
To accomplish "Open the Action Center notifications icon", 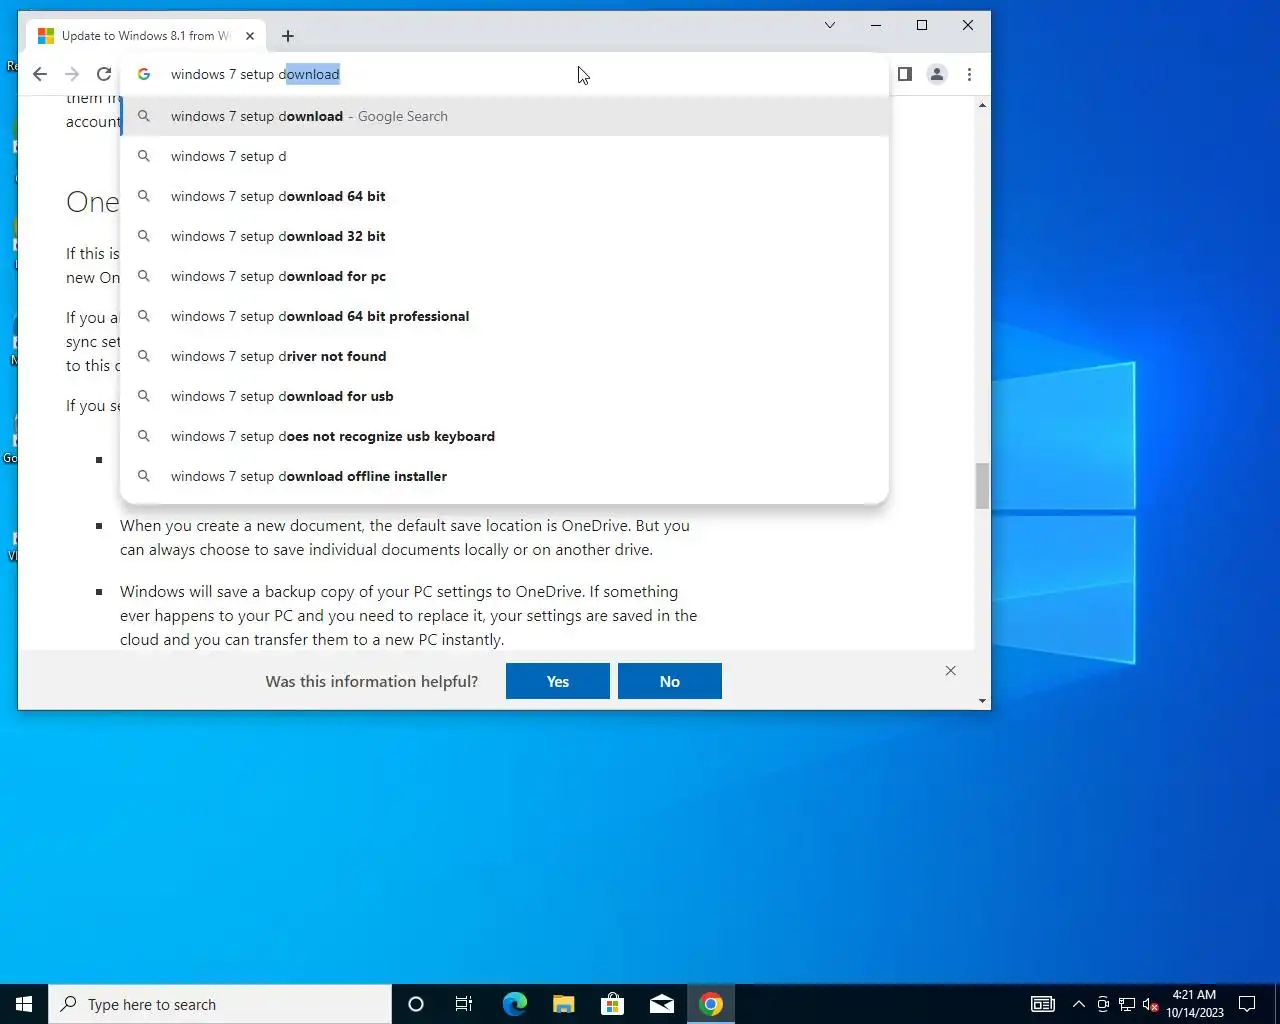I will 1247,1004.
